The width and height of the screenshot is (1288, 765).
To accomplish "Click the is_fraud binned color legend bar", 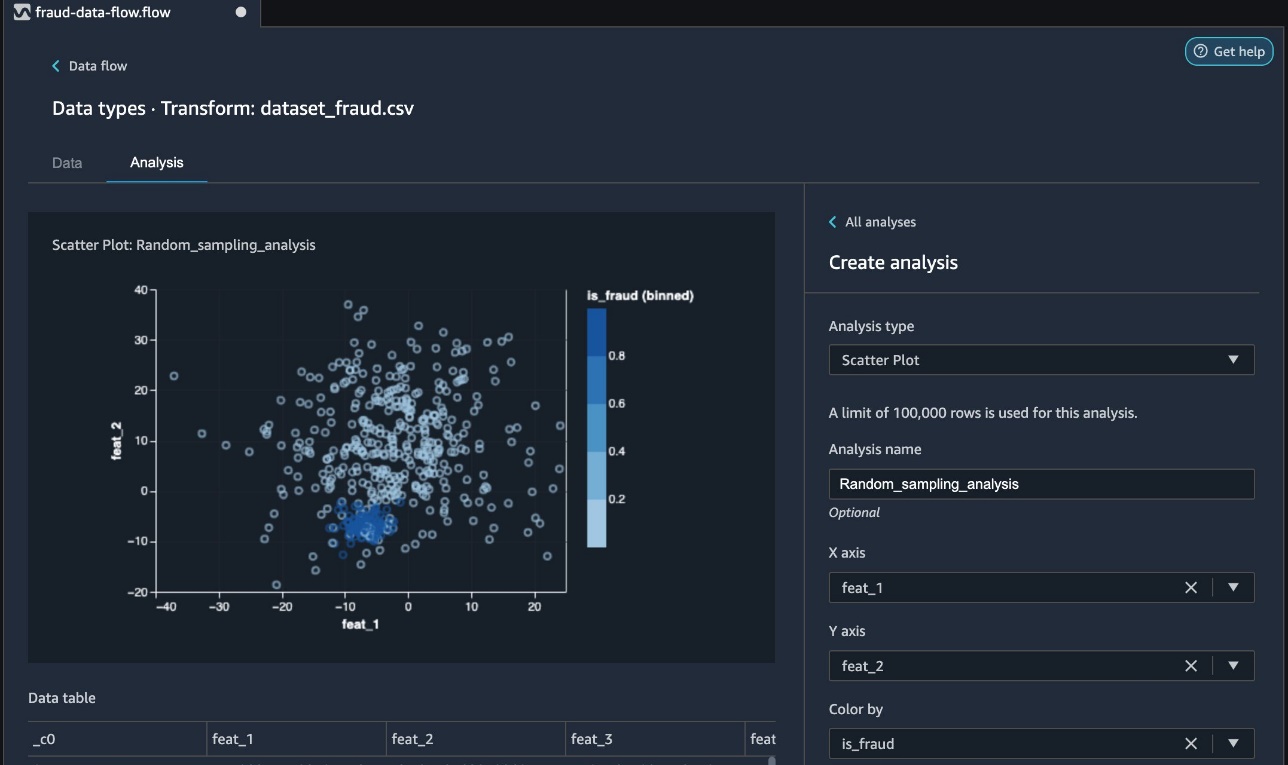I will pos(596,427).
